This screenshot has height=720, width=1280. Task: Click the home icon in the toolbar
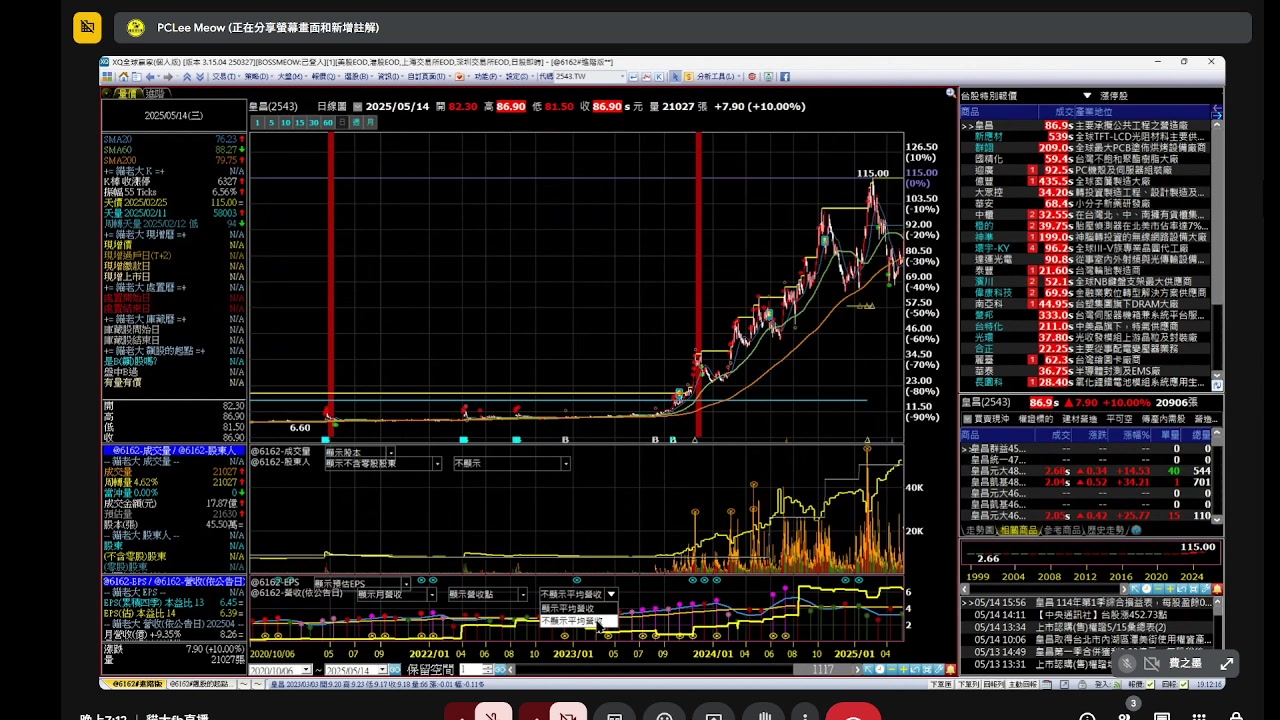[123, 76]
